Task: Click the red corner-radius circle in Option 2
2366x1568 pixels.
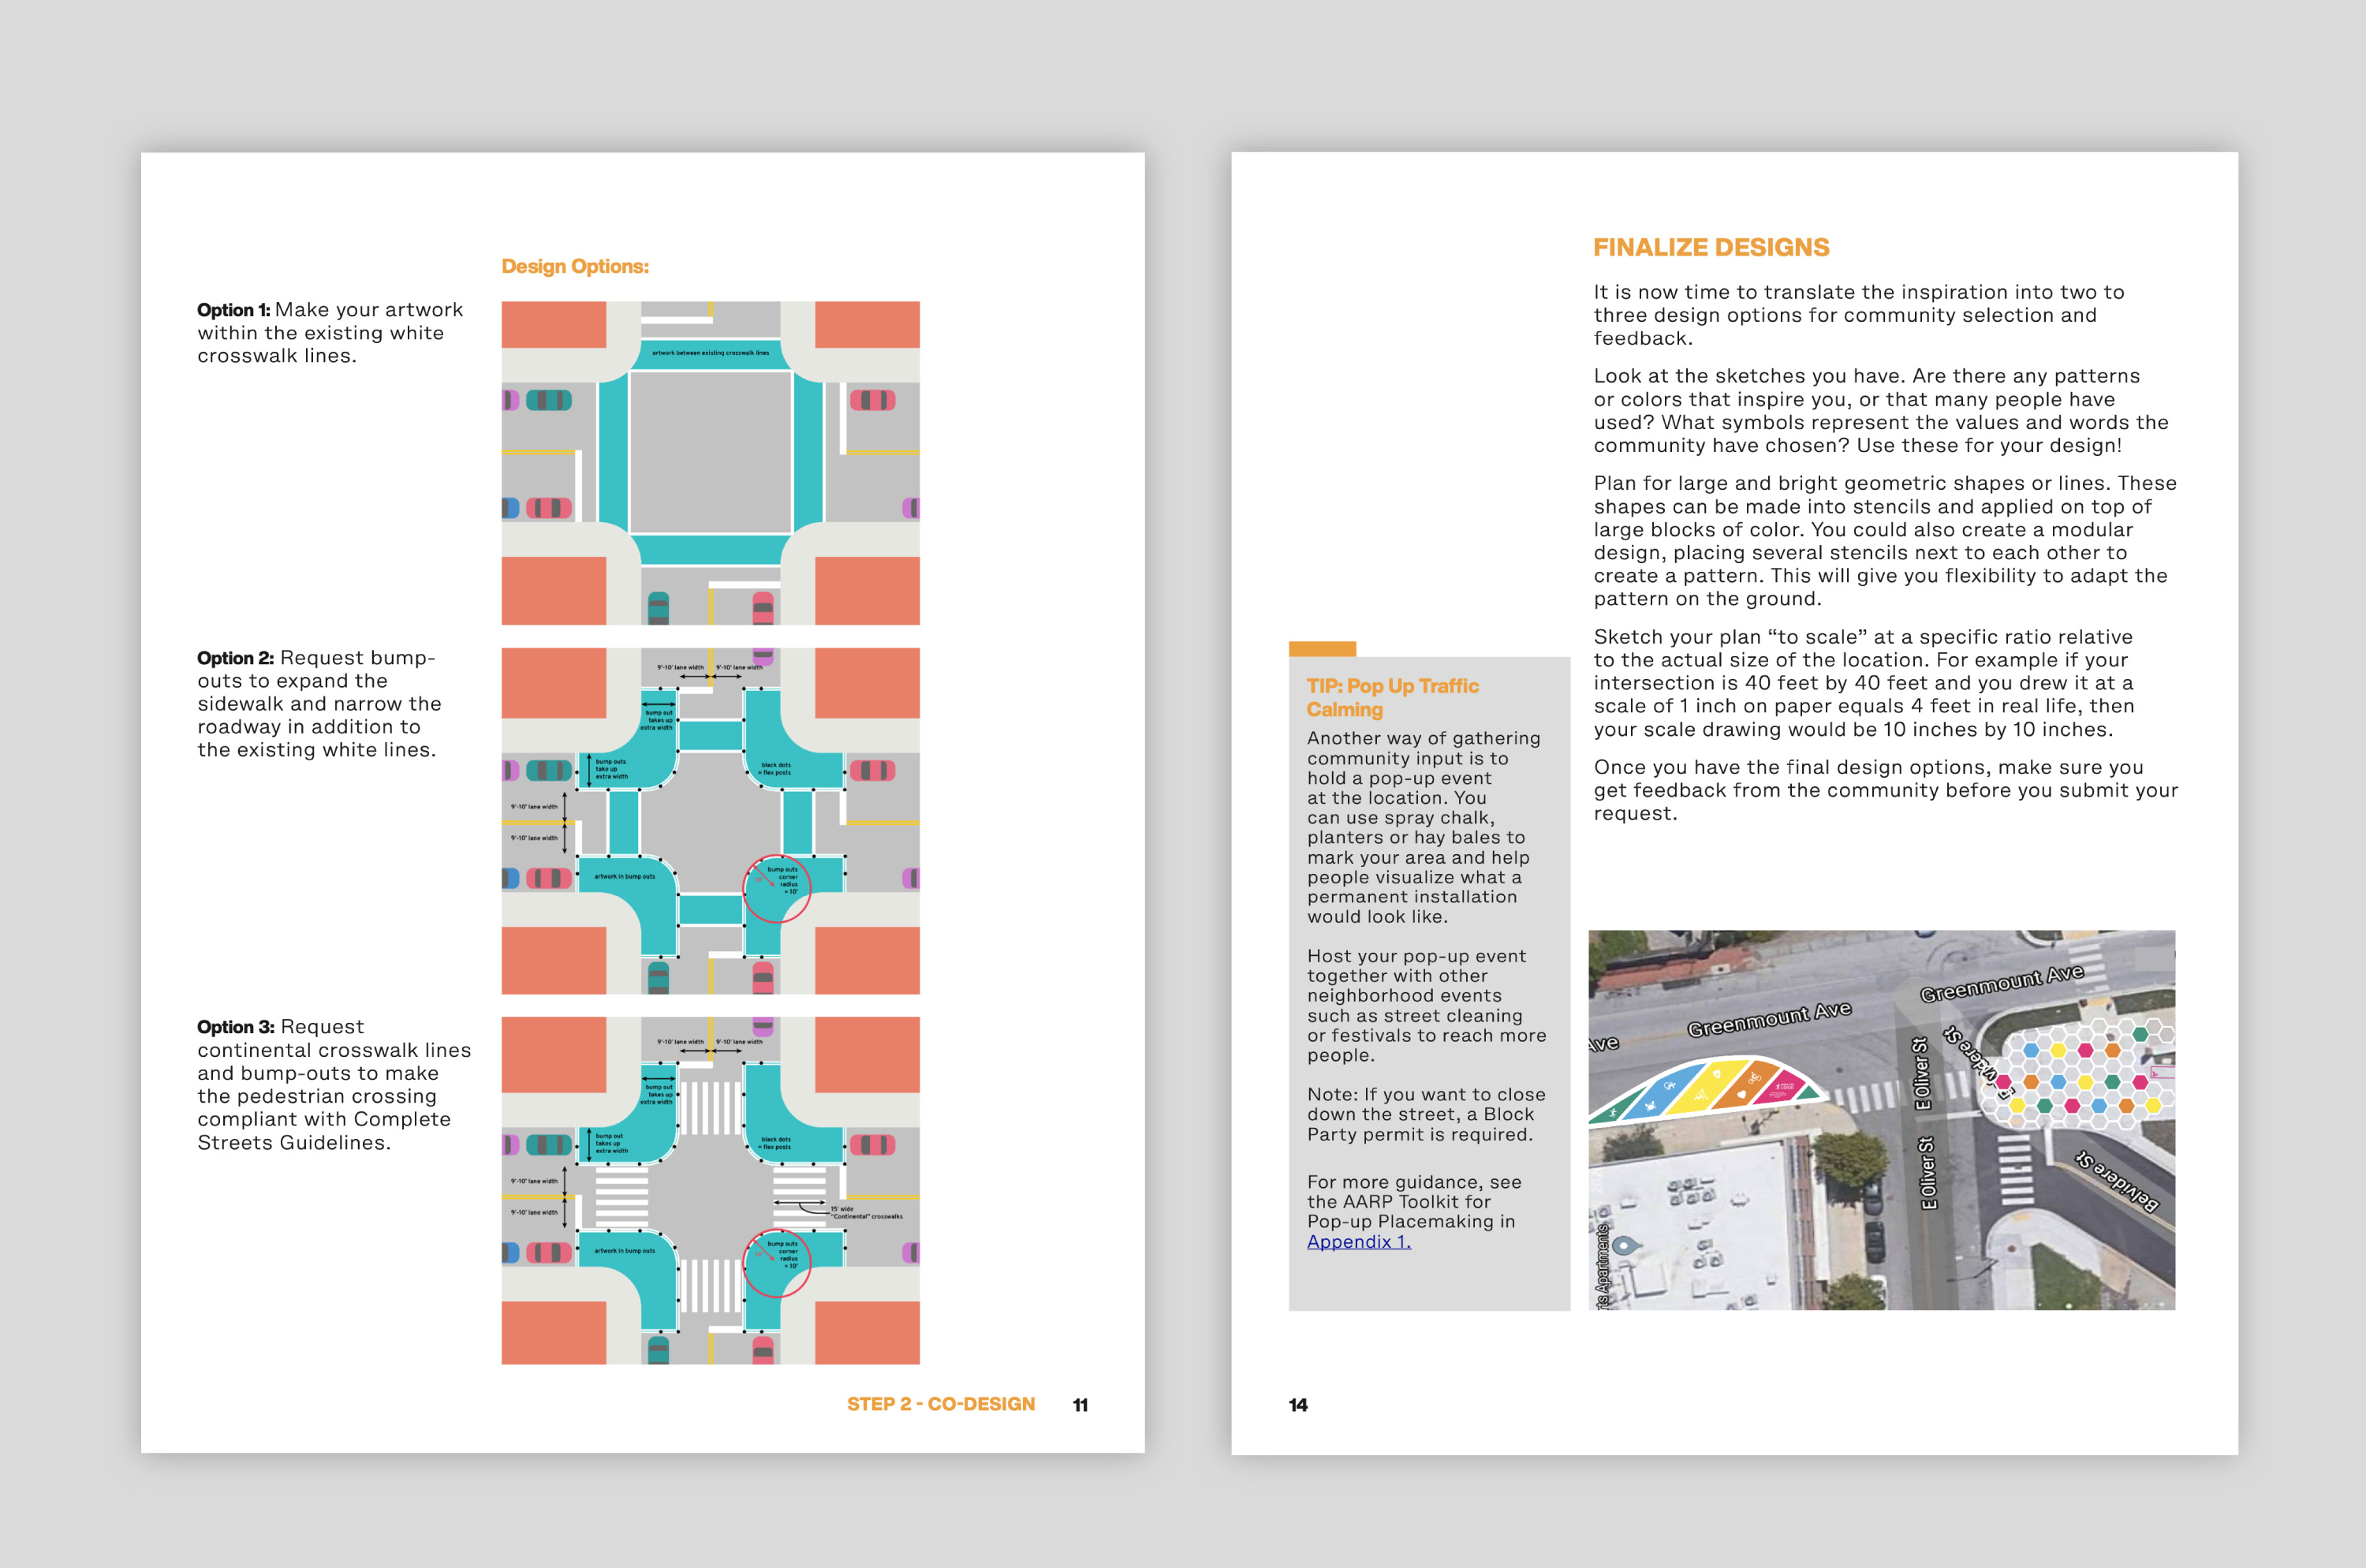Action: [776, 888]
